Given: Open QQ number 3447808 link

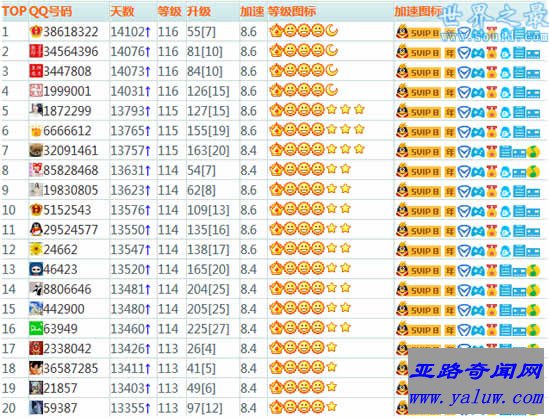Looking at the screenshot, I should pos(67,71).
